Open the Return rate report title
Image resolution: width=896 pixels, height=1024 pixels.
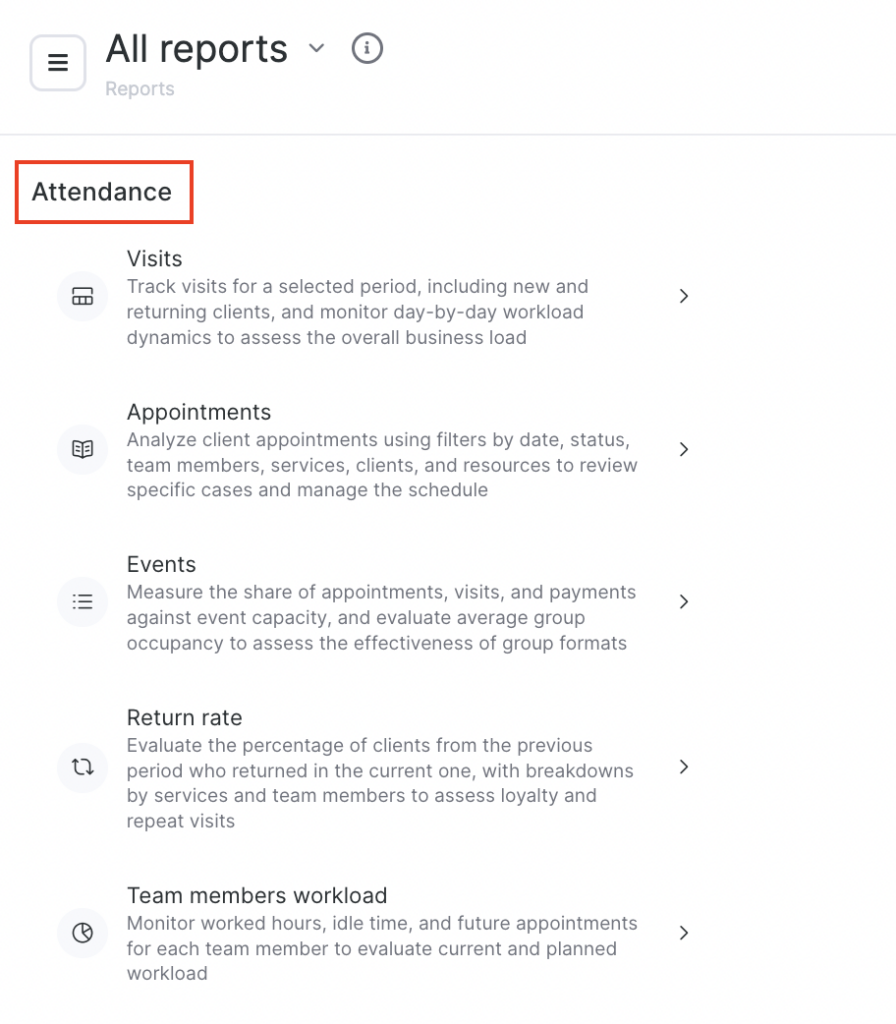(x=184, y=717)
